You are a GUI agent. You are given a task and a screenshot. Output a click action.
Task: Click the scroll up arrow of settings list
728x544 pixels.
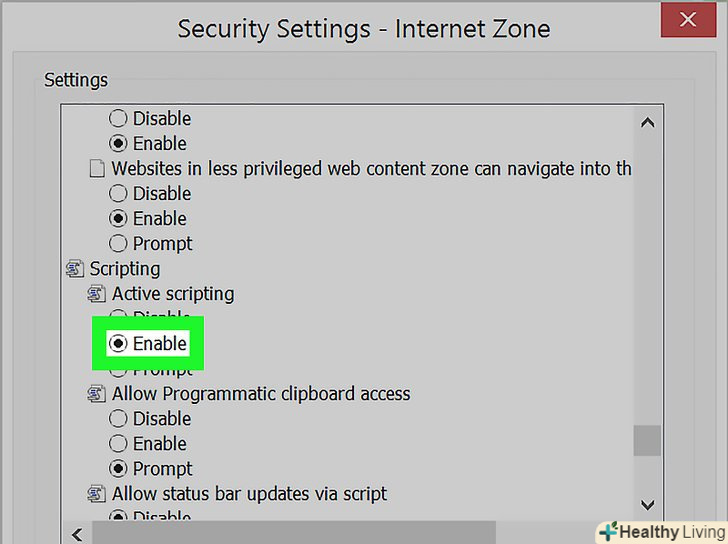point(647,124)
